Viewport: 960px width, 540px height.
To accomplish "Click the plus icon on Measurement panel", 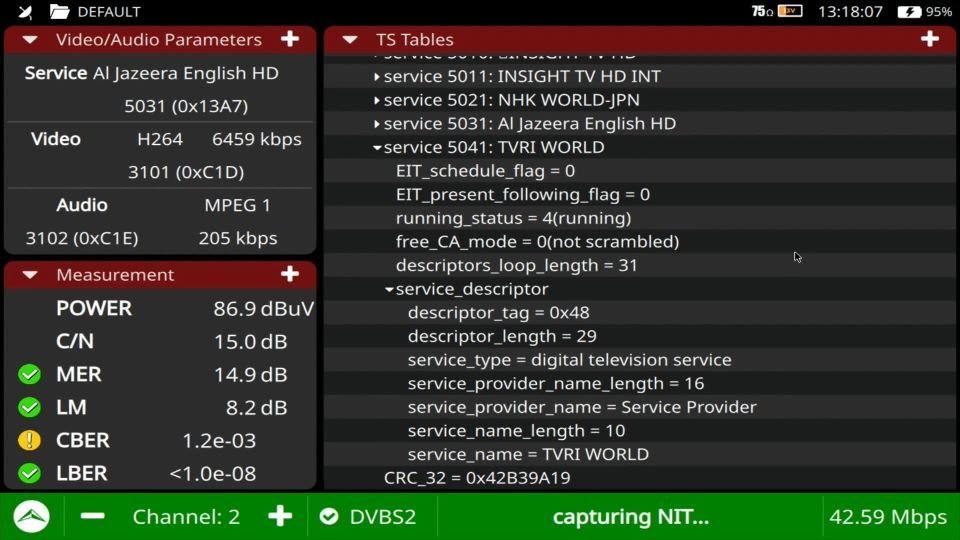I will [290, 274].
